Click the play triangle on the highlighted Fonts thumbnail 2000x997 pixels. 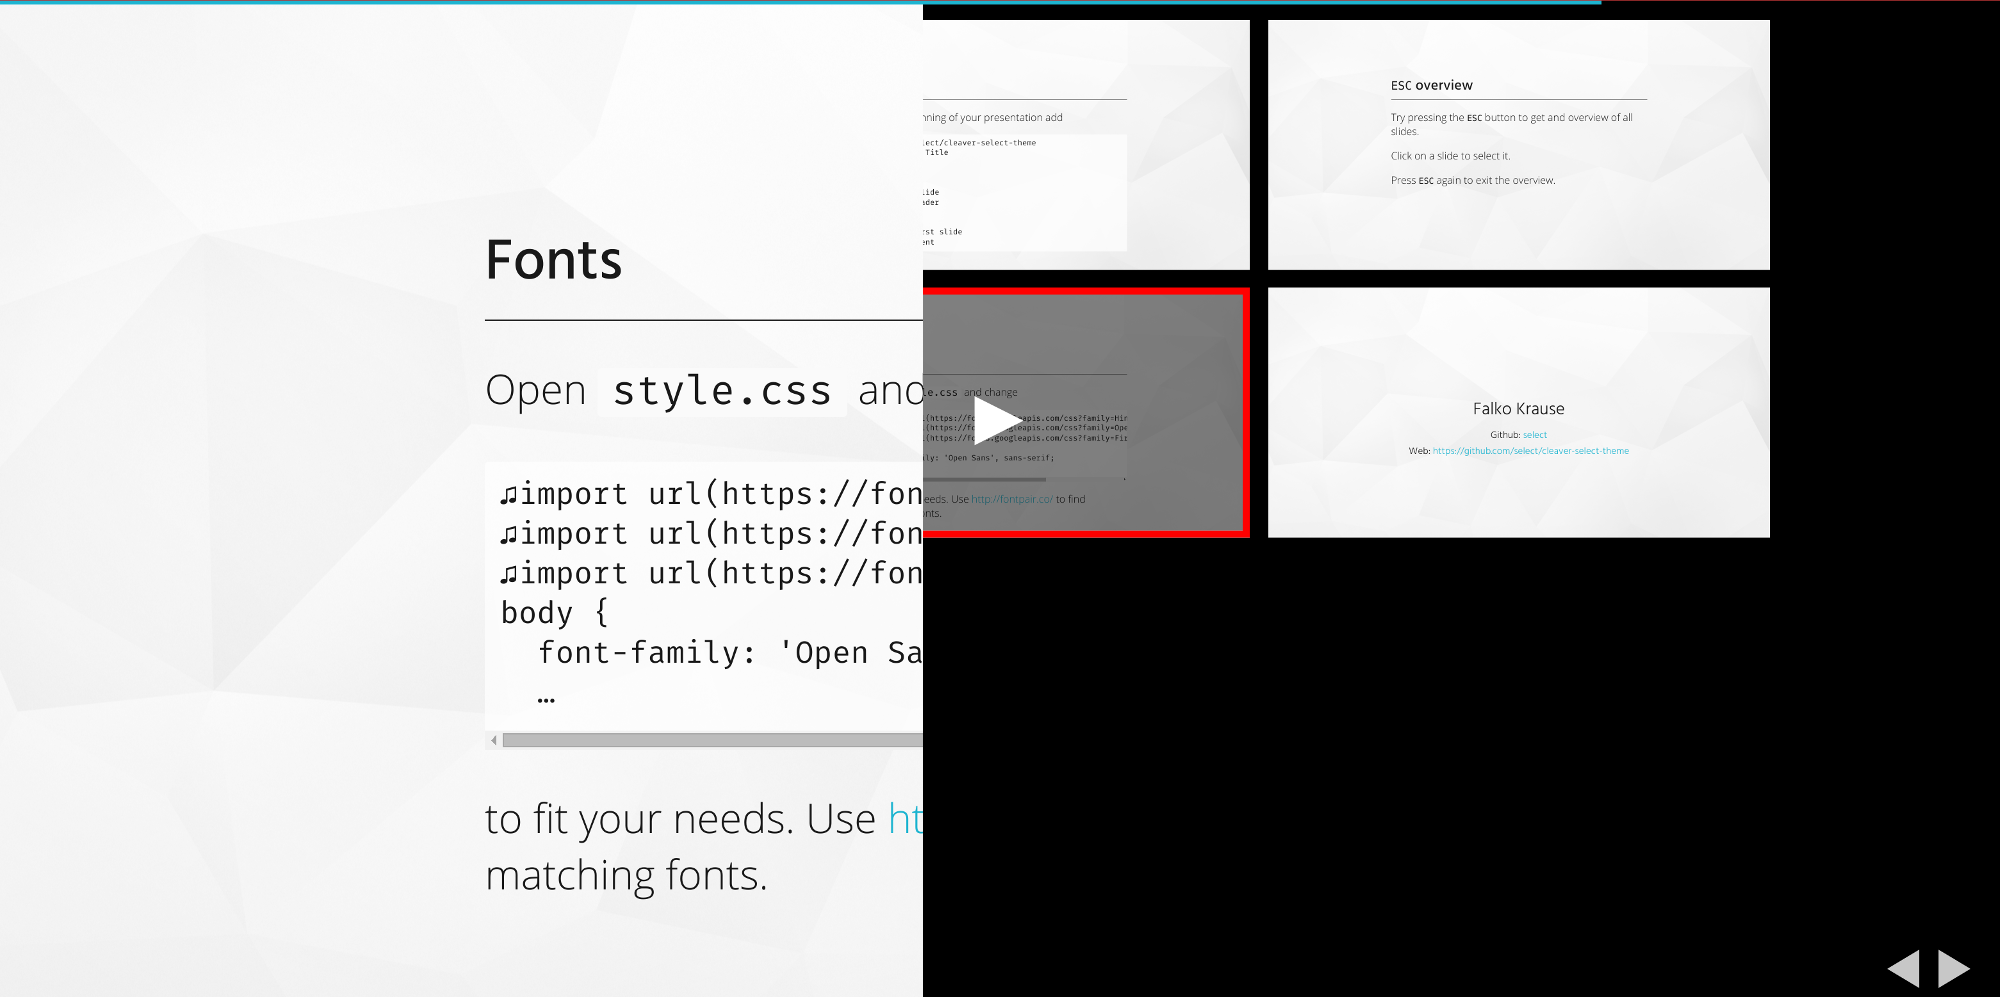(996, 420)
